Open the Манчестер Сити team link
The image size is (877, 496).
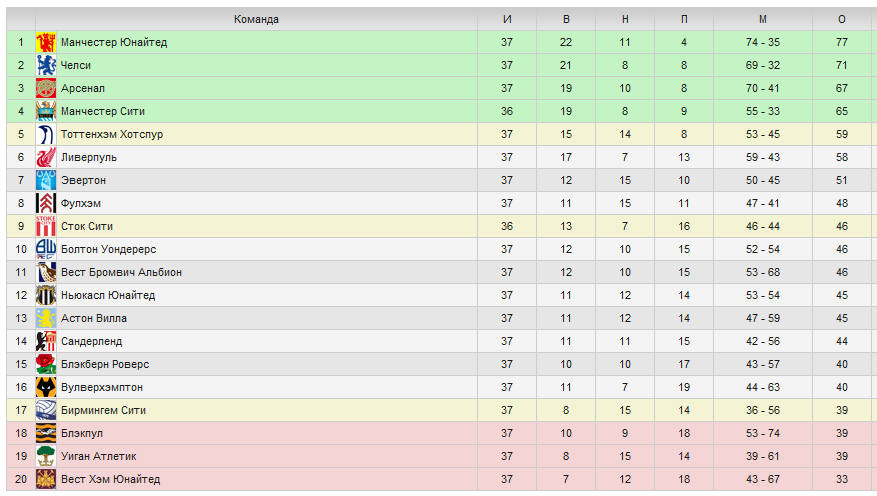[x=103, y=111]
